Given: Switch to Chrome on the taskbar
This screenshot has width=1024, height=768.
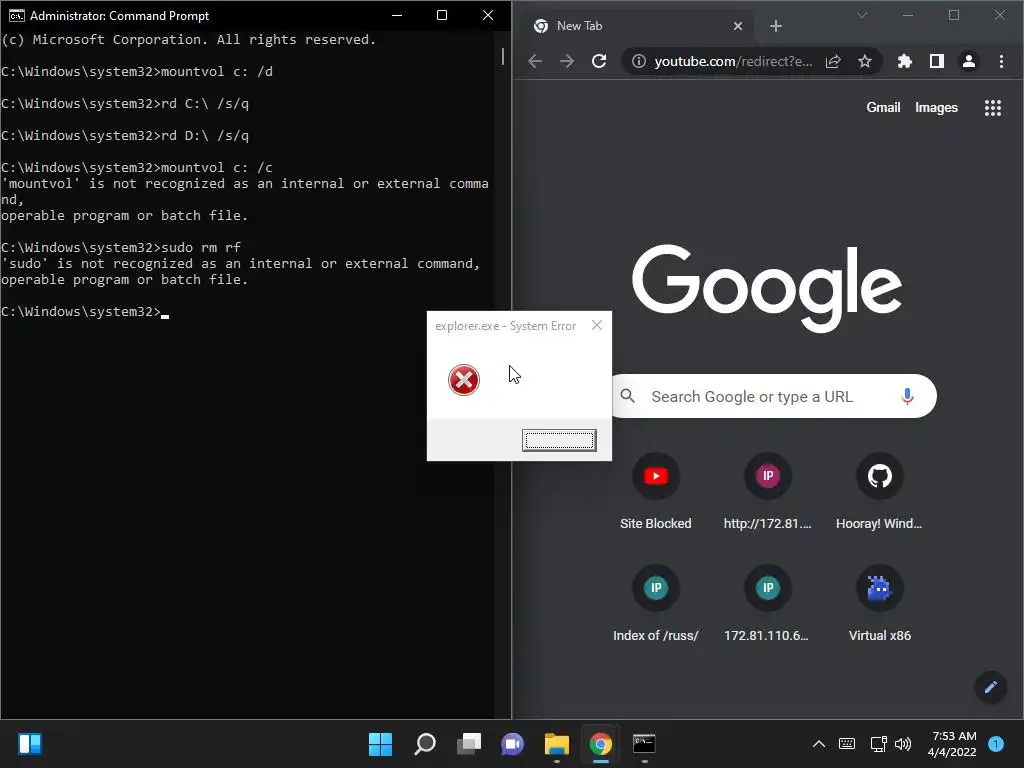Looking at the screenshot, I should 600,743.
